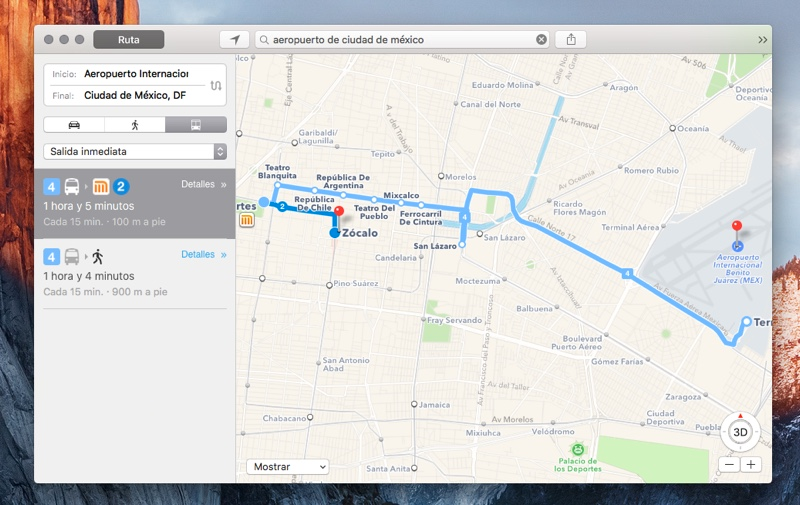The image size is (800, 505).
Task: Edit the Final destination field
Action: click(x=135, y=95)
